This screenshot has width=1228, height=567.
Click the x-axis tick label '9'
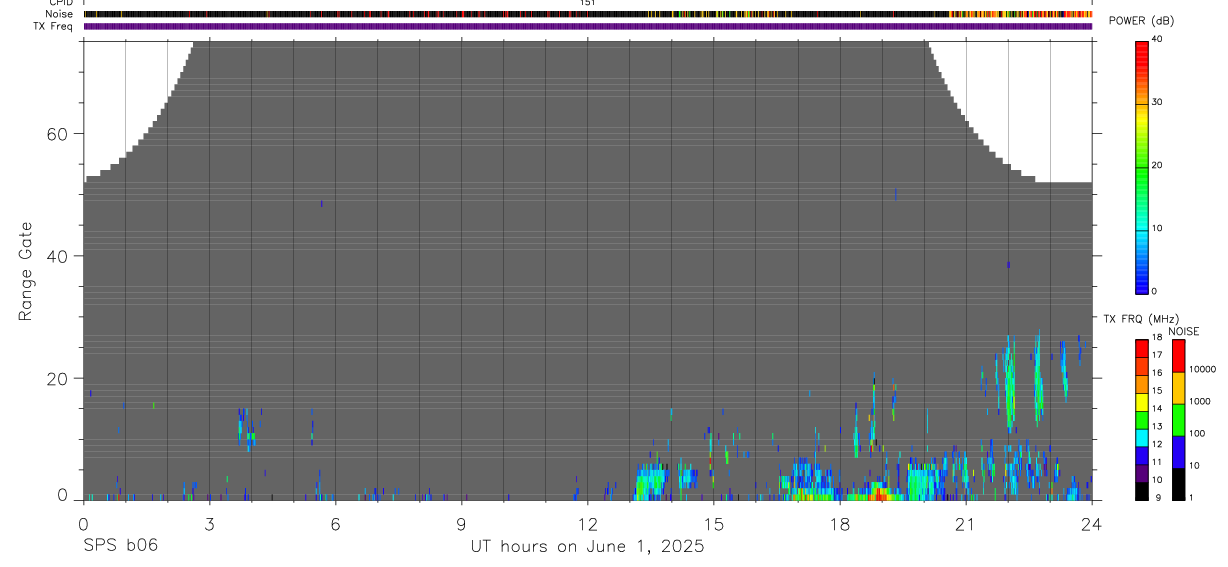461,524
